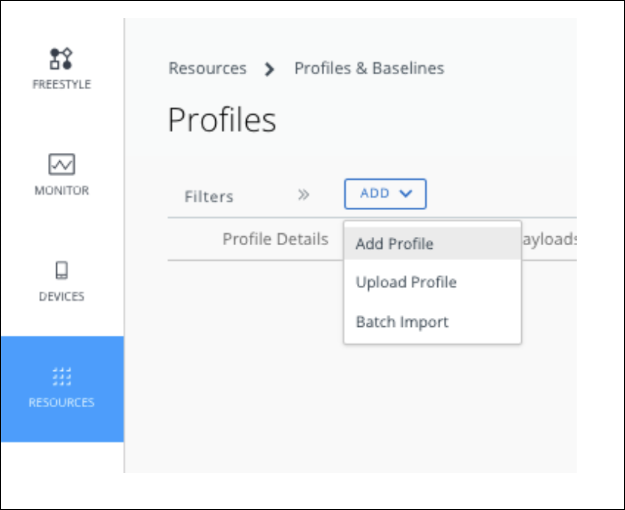Click the Monitor chart icon
The width and height of the screenshot is (625, 510).
point(62,164)
